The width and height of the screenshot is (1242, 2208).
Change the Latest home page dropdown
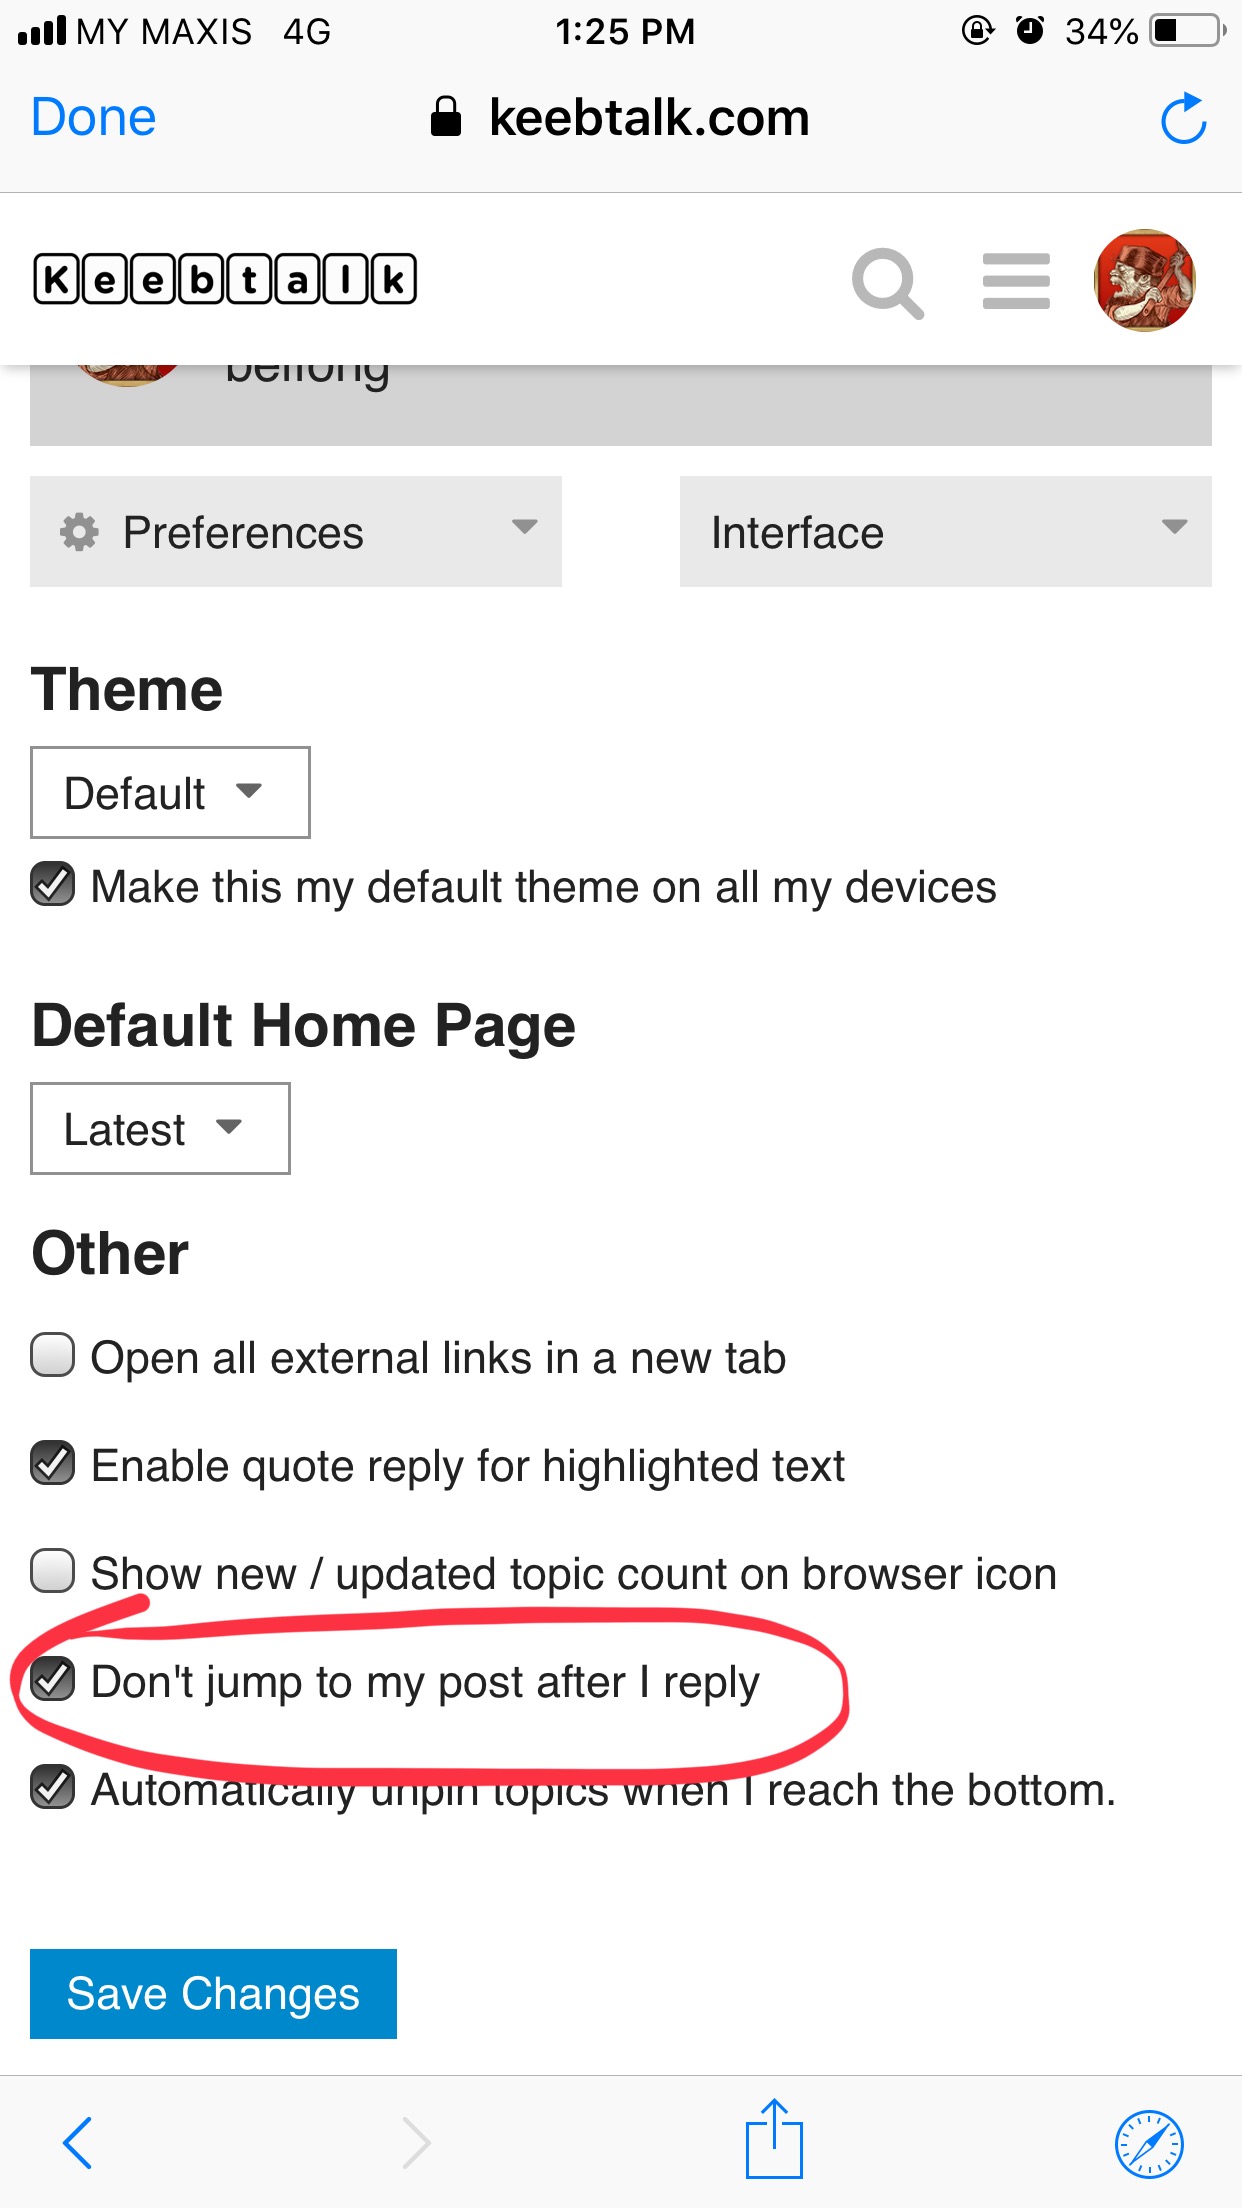160,1128
